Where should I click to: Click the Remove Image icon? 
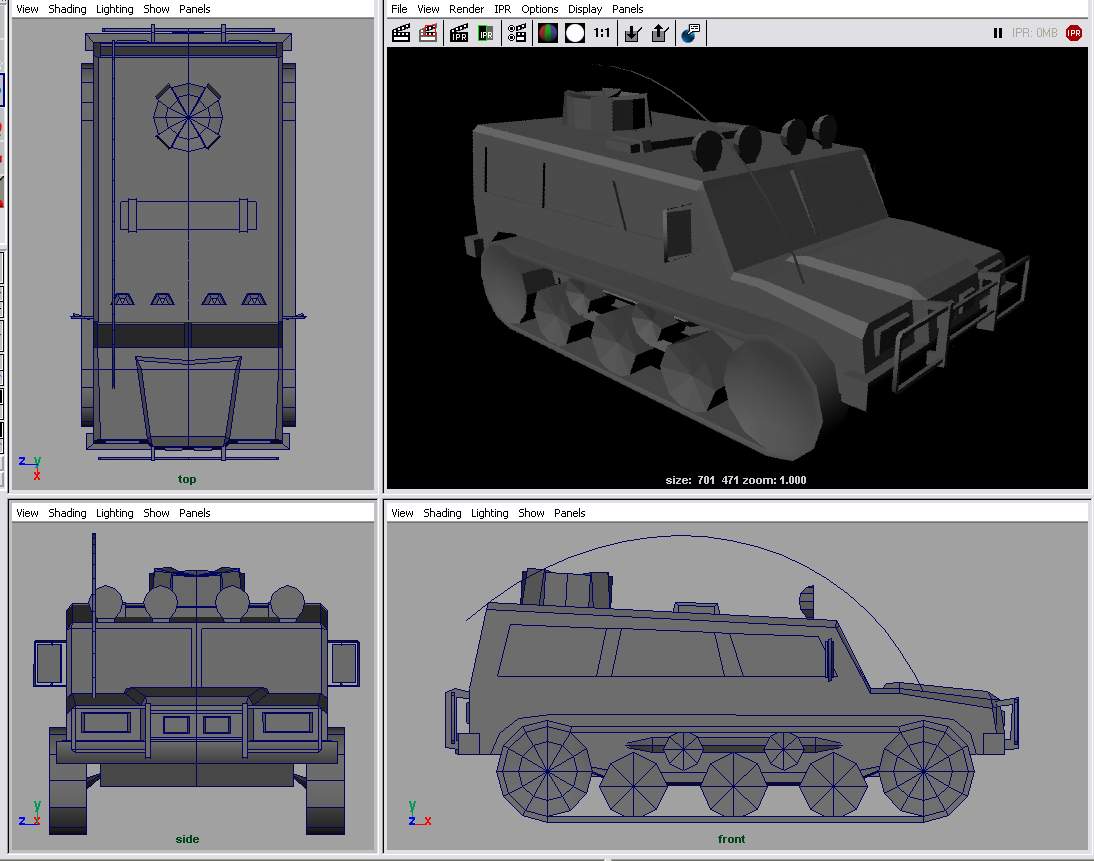click(659, 33)
